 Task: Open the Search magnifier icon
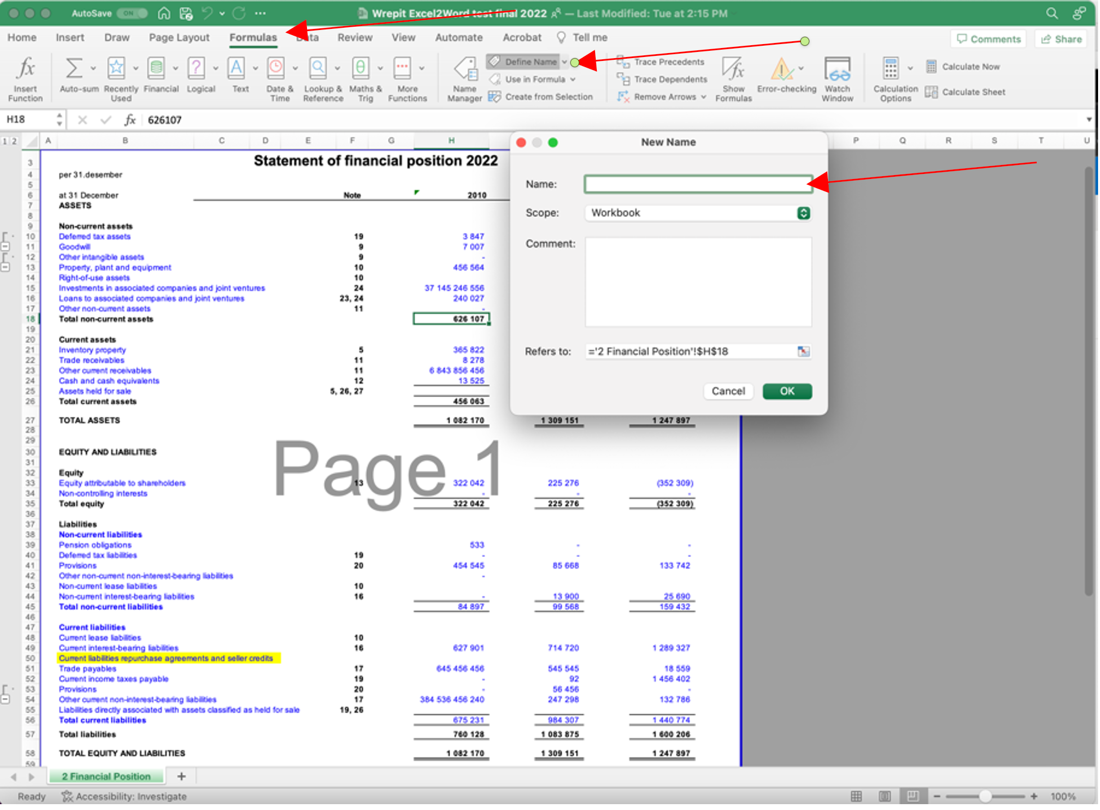coord(1052,13)
